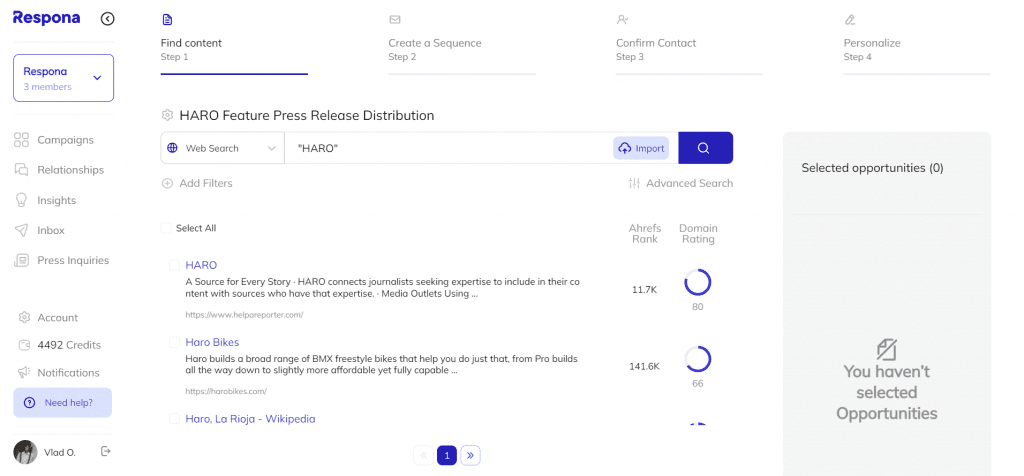
Task: Expand the Respona workspace dropdown
Action: 97,77
